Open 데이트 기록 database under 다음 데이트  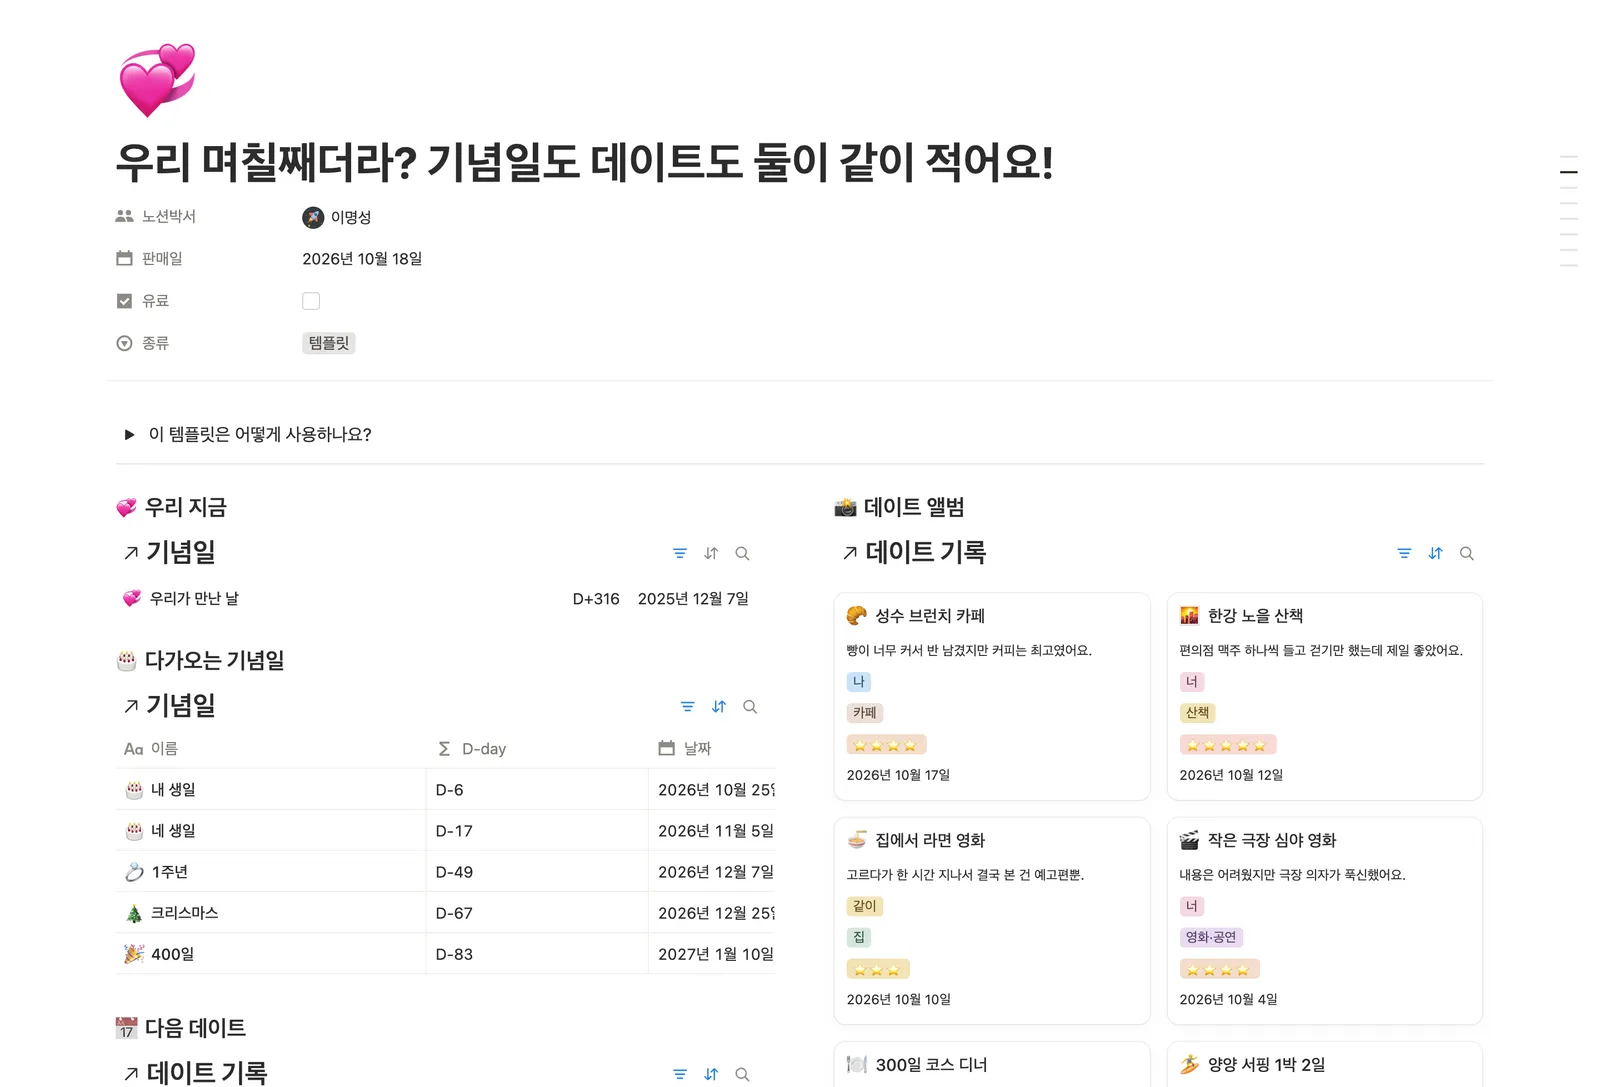pyautogui.click(x=207, y=1073)
